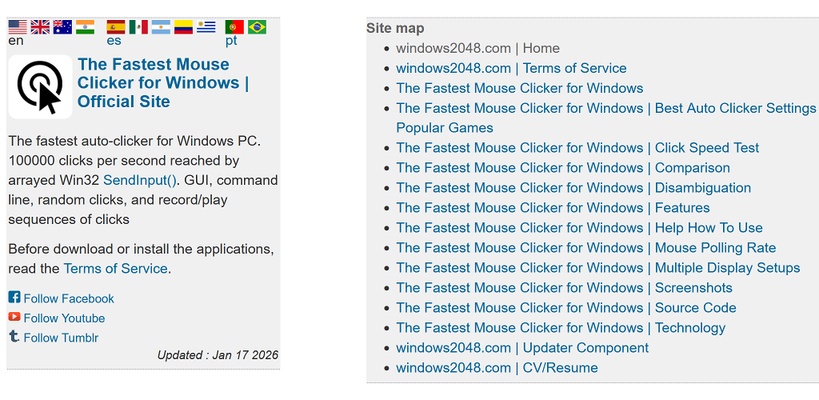Click the 'en' language label

[16, 41]
